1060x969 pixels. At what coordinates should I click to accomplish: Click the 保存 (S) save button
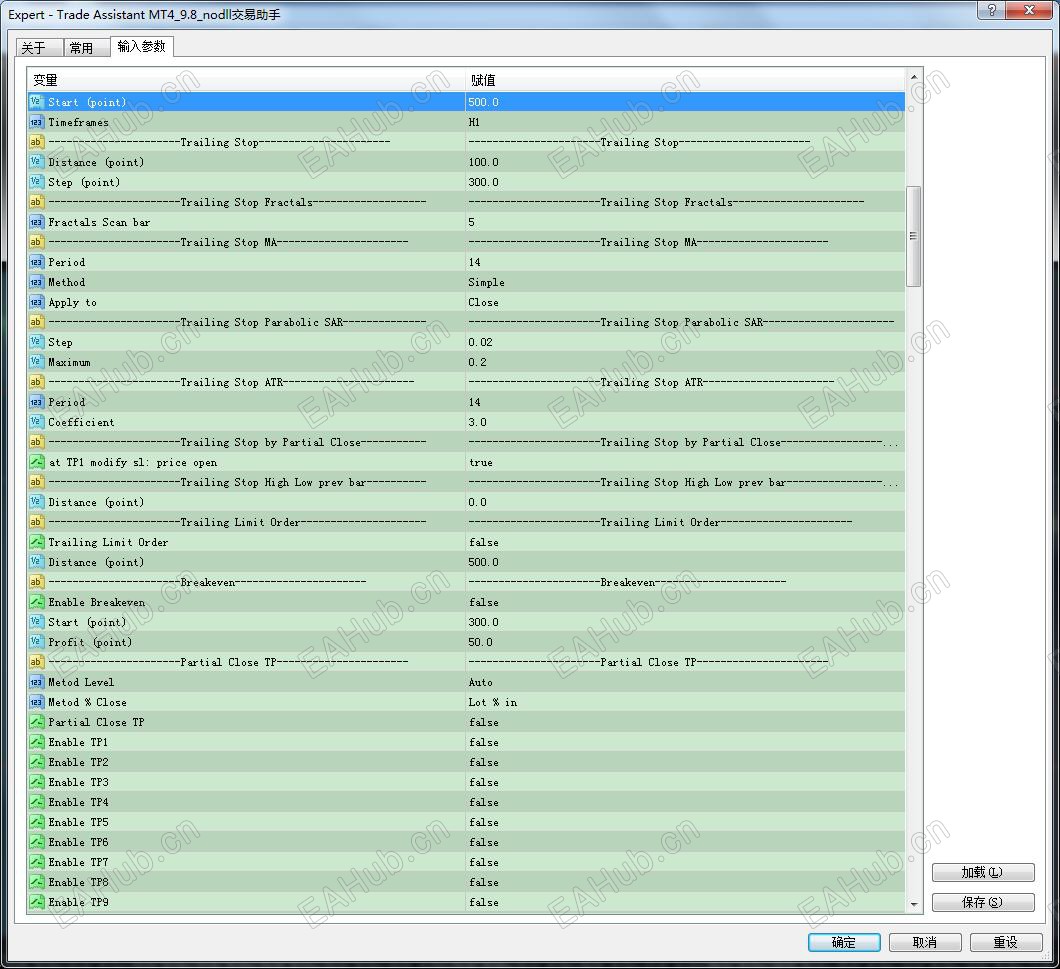coord(983,902)
